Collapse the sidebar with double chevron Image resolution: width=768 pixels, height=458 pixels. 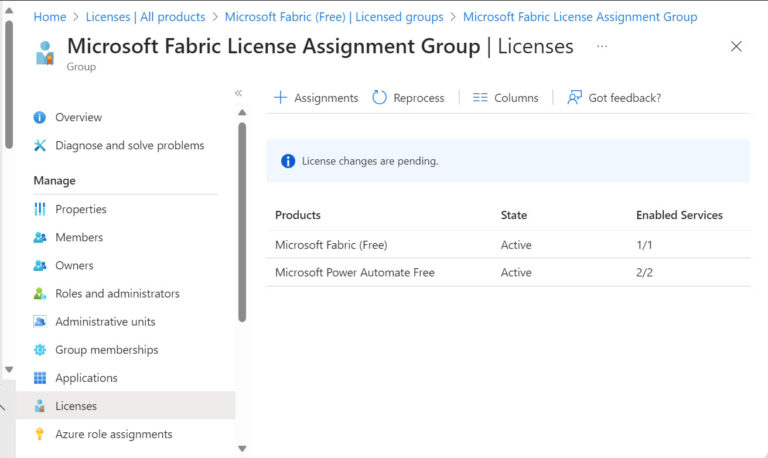click(x=239, y=93)
